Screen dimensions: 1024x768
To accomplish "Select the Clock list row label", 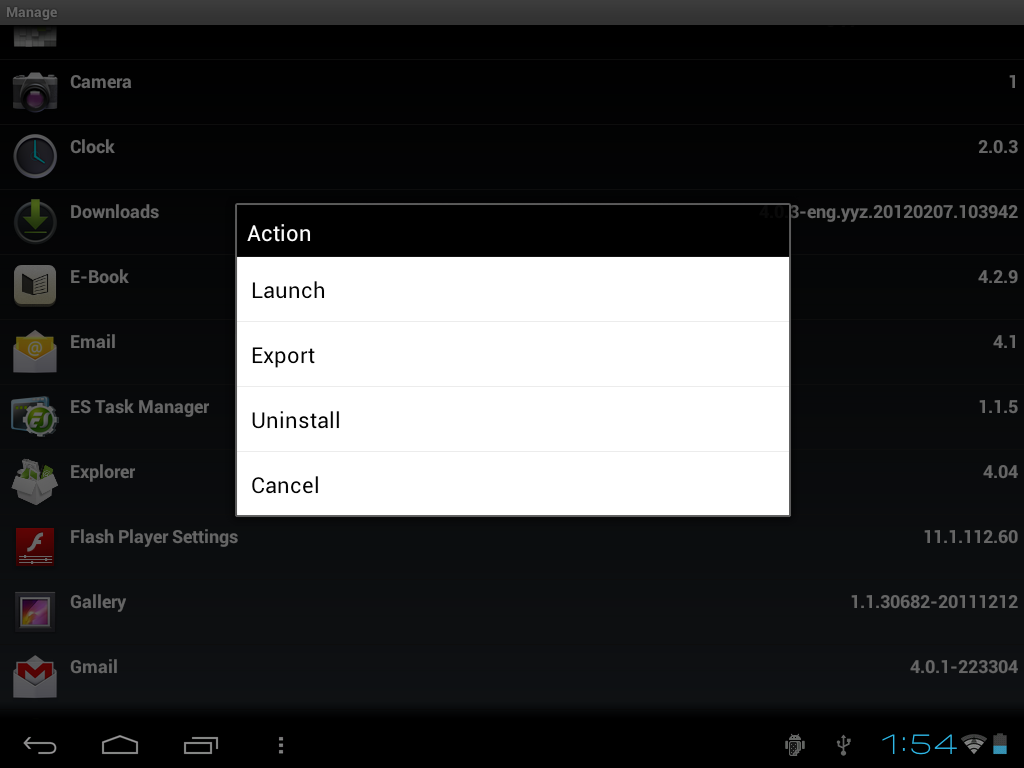I will [92, 147].
